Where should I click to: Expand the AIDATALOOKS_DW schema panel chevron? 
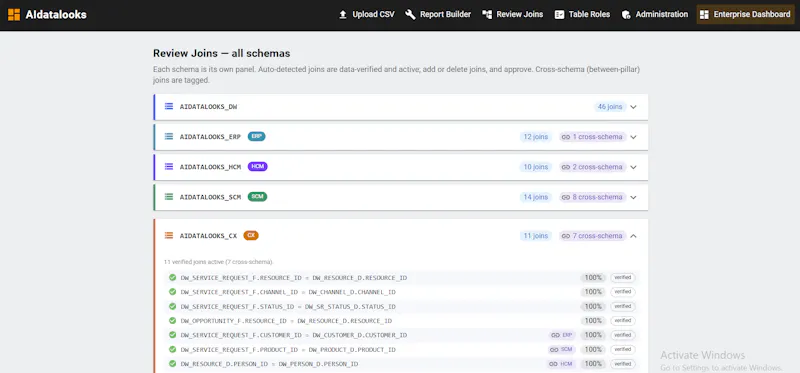point(634,107)
